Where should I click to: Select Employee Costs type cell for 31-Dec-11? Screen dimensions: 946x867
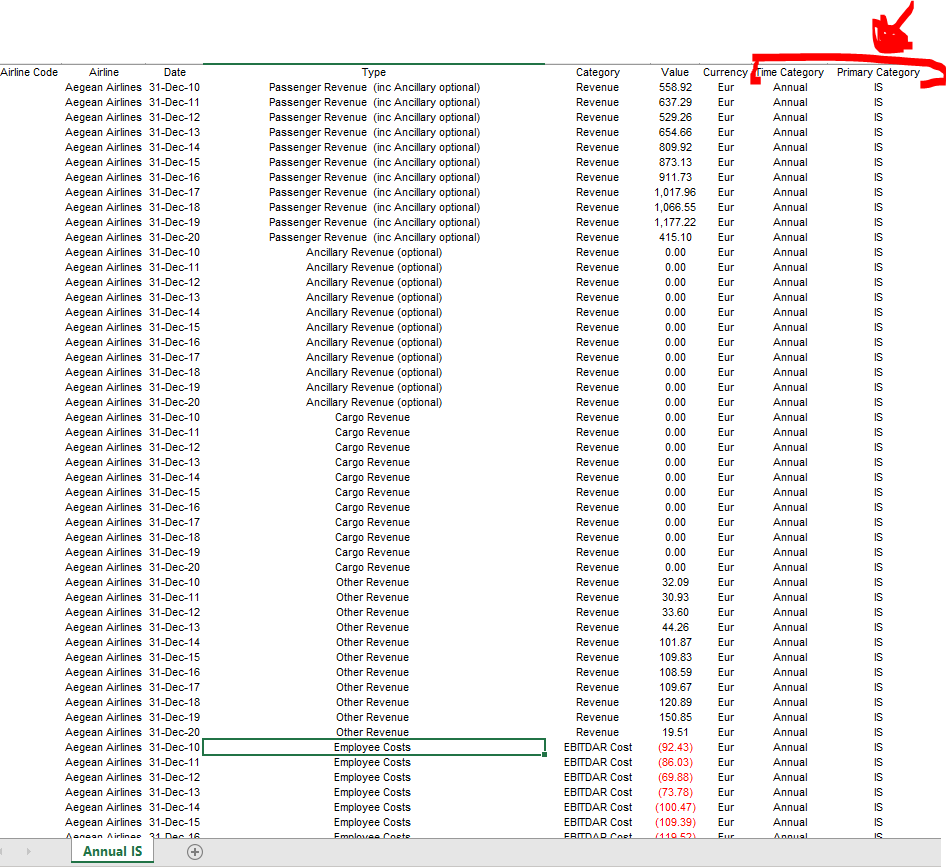point(374,763)
